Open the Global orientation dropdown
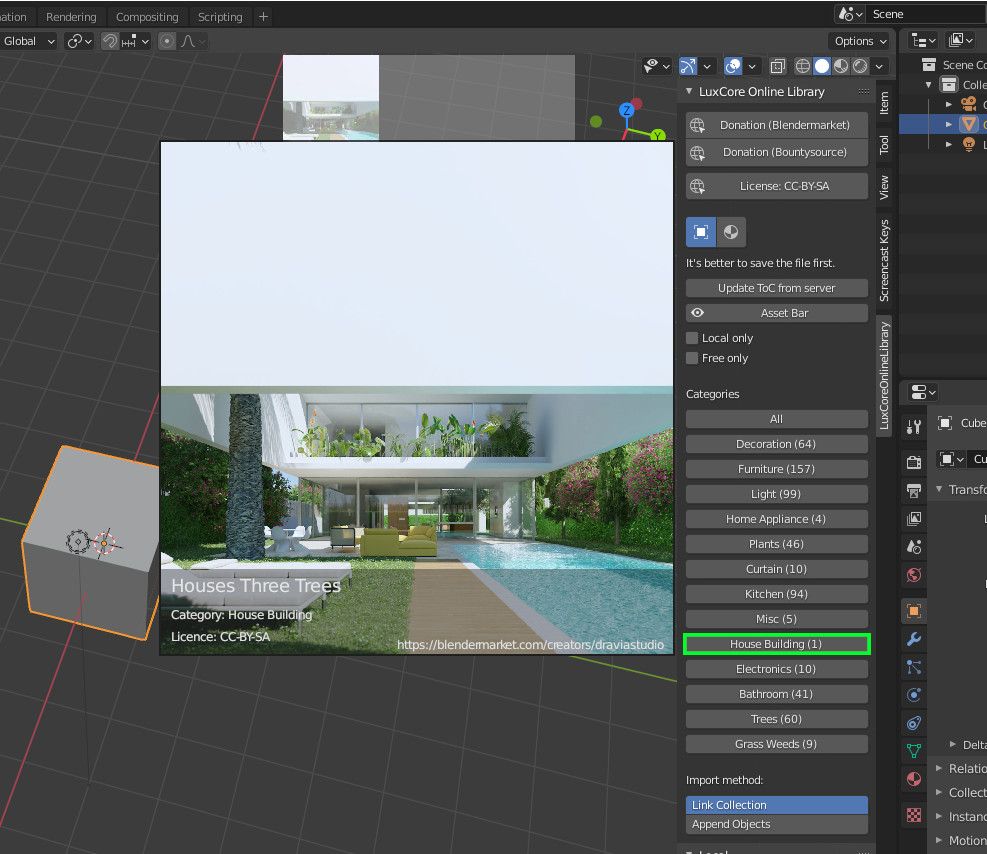This screenshot has height=854, width=987. point(28,41)
